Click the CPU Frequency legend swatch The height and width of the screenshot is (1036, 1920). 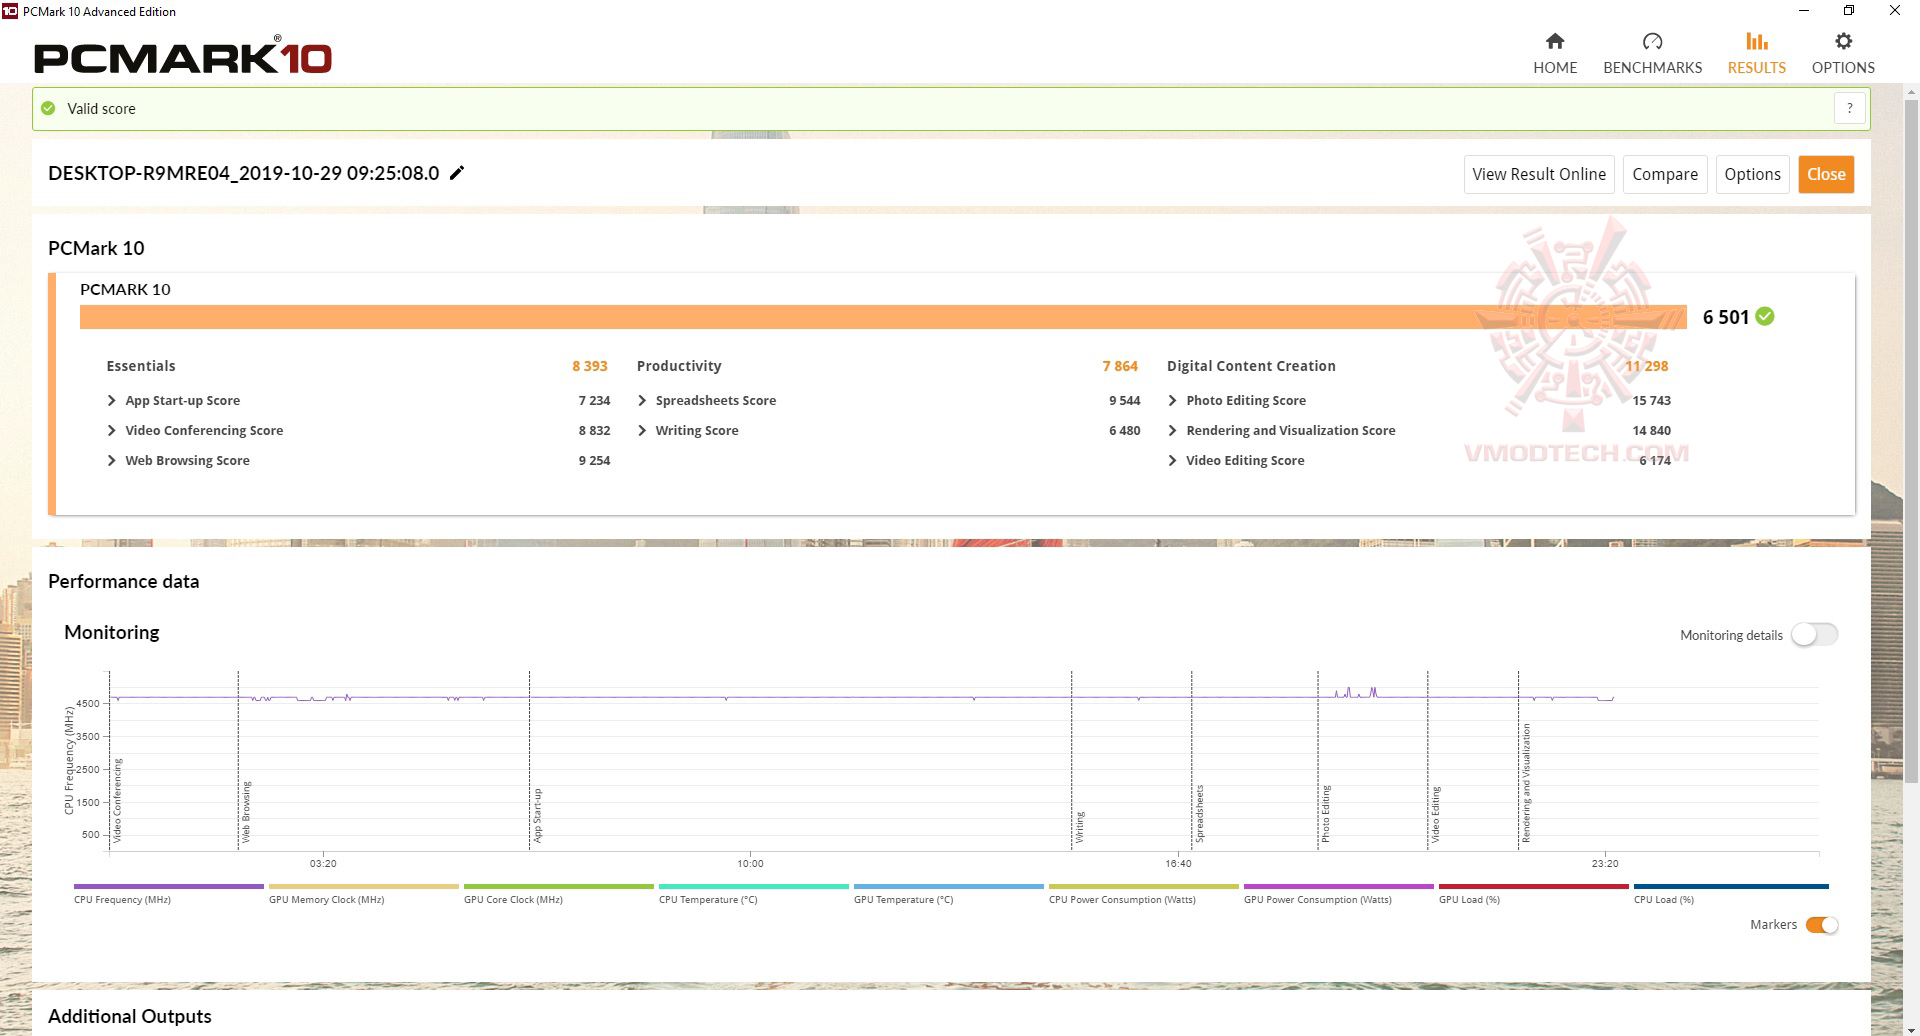tap(168, 886)
